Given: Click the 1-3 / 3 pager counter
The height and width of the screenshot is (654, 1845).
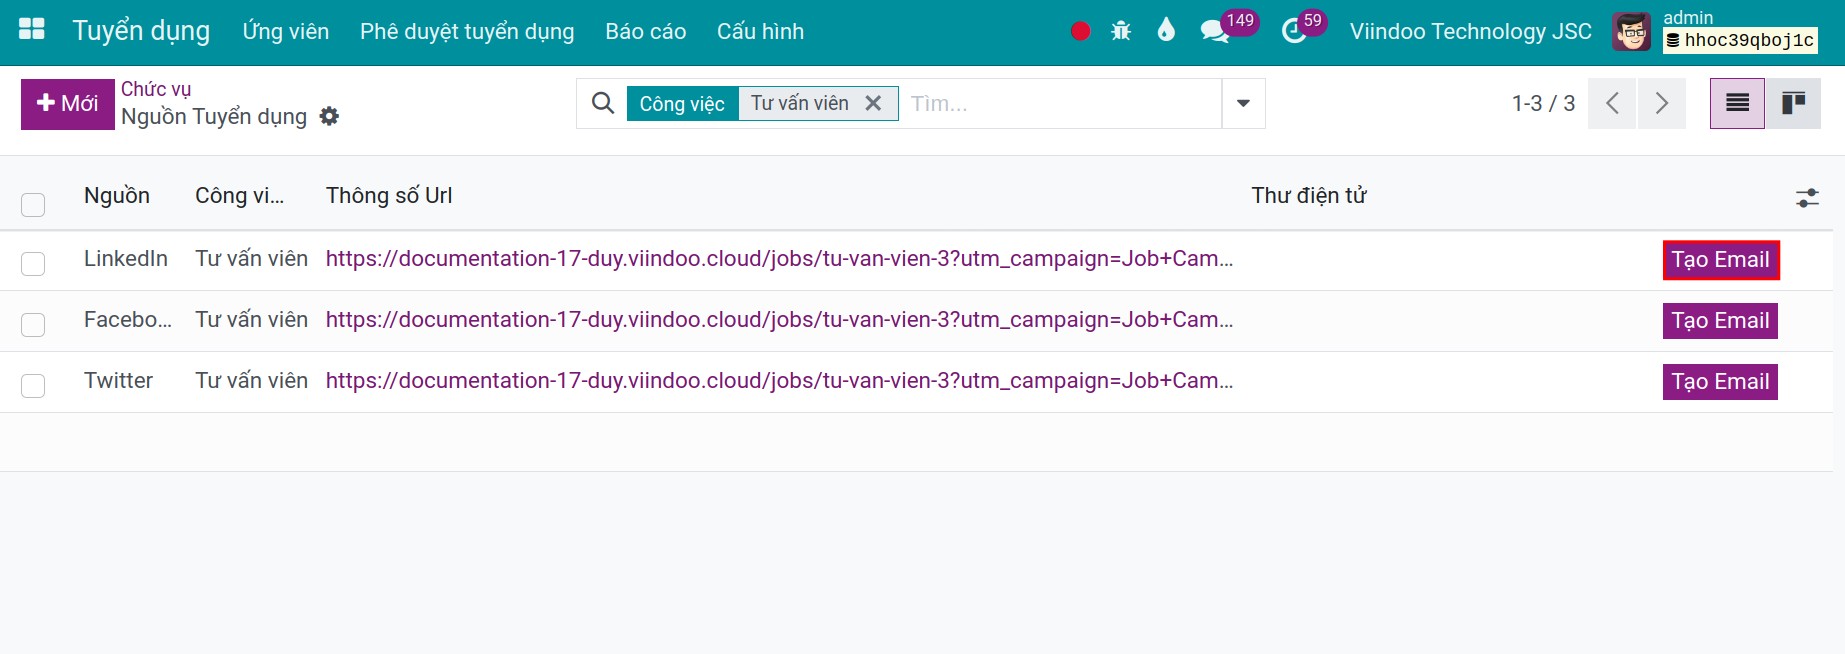Looking at the screenshot, I should click(x=1543, y=103).
